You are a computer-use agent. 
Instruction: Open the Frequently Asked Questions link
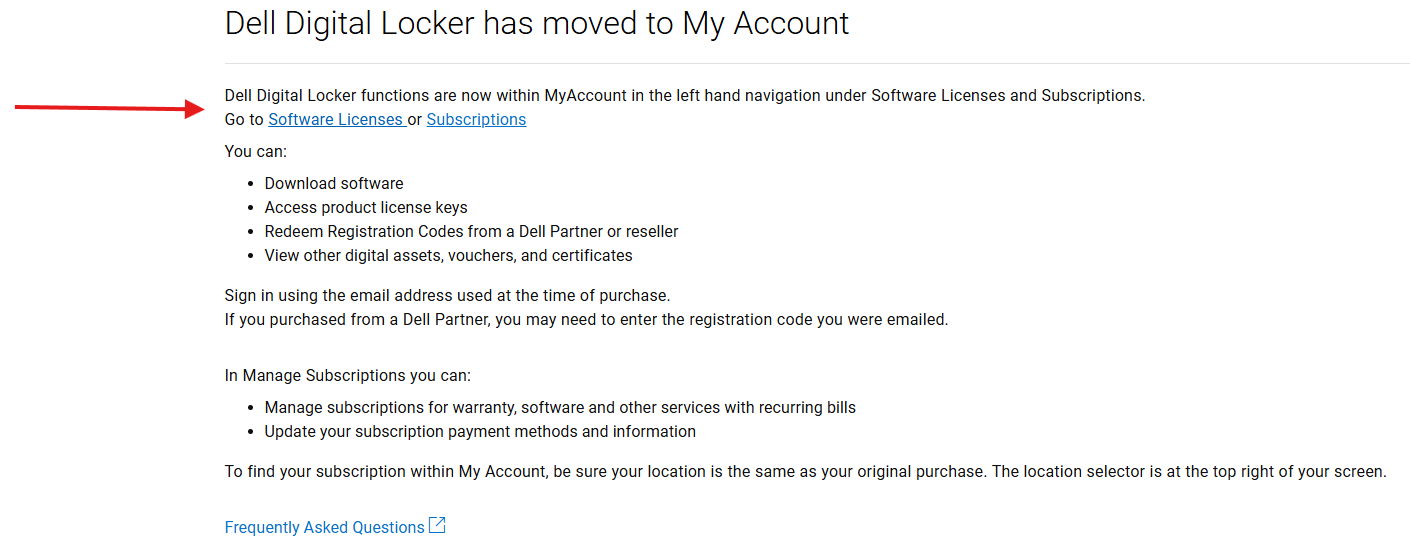(x=324, y=528)
